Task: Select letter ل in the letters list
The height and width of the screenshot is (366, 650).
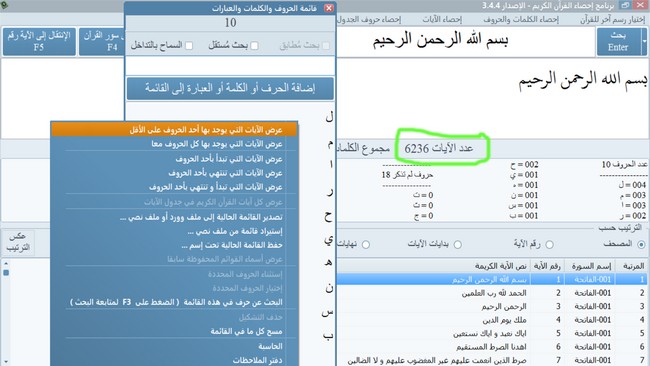Action: (x=329, y=117)
